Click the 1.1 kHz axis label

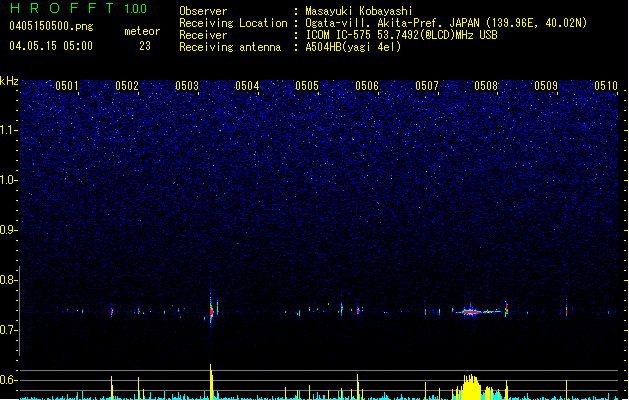(x=9, y=130)
